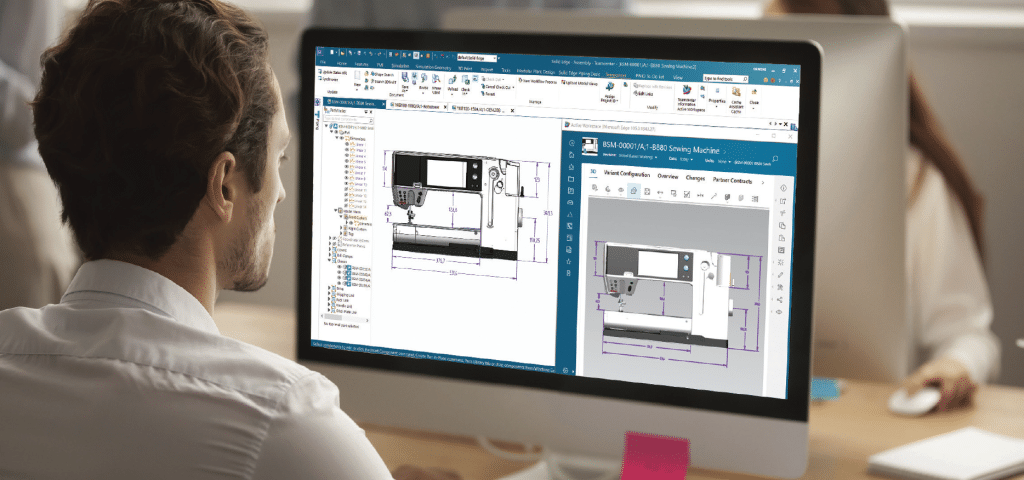Open the Changes tab in Active Workspace
Image resolution: width=1024 pixels, height=480 pixels.
tap(696, 178)
